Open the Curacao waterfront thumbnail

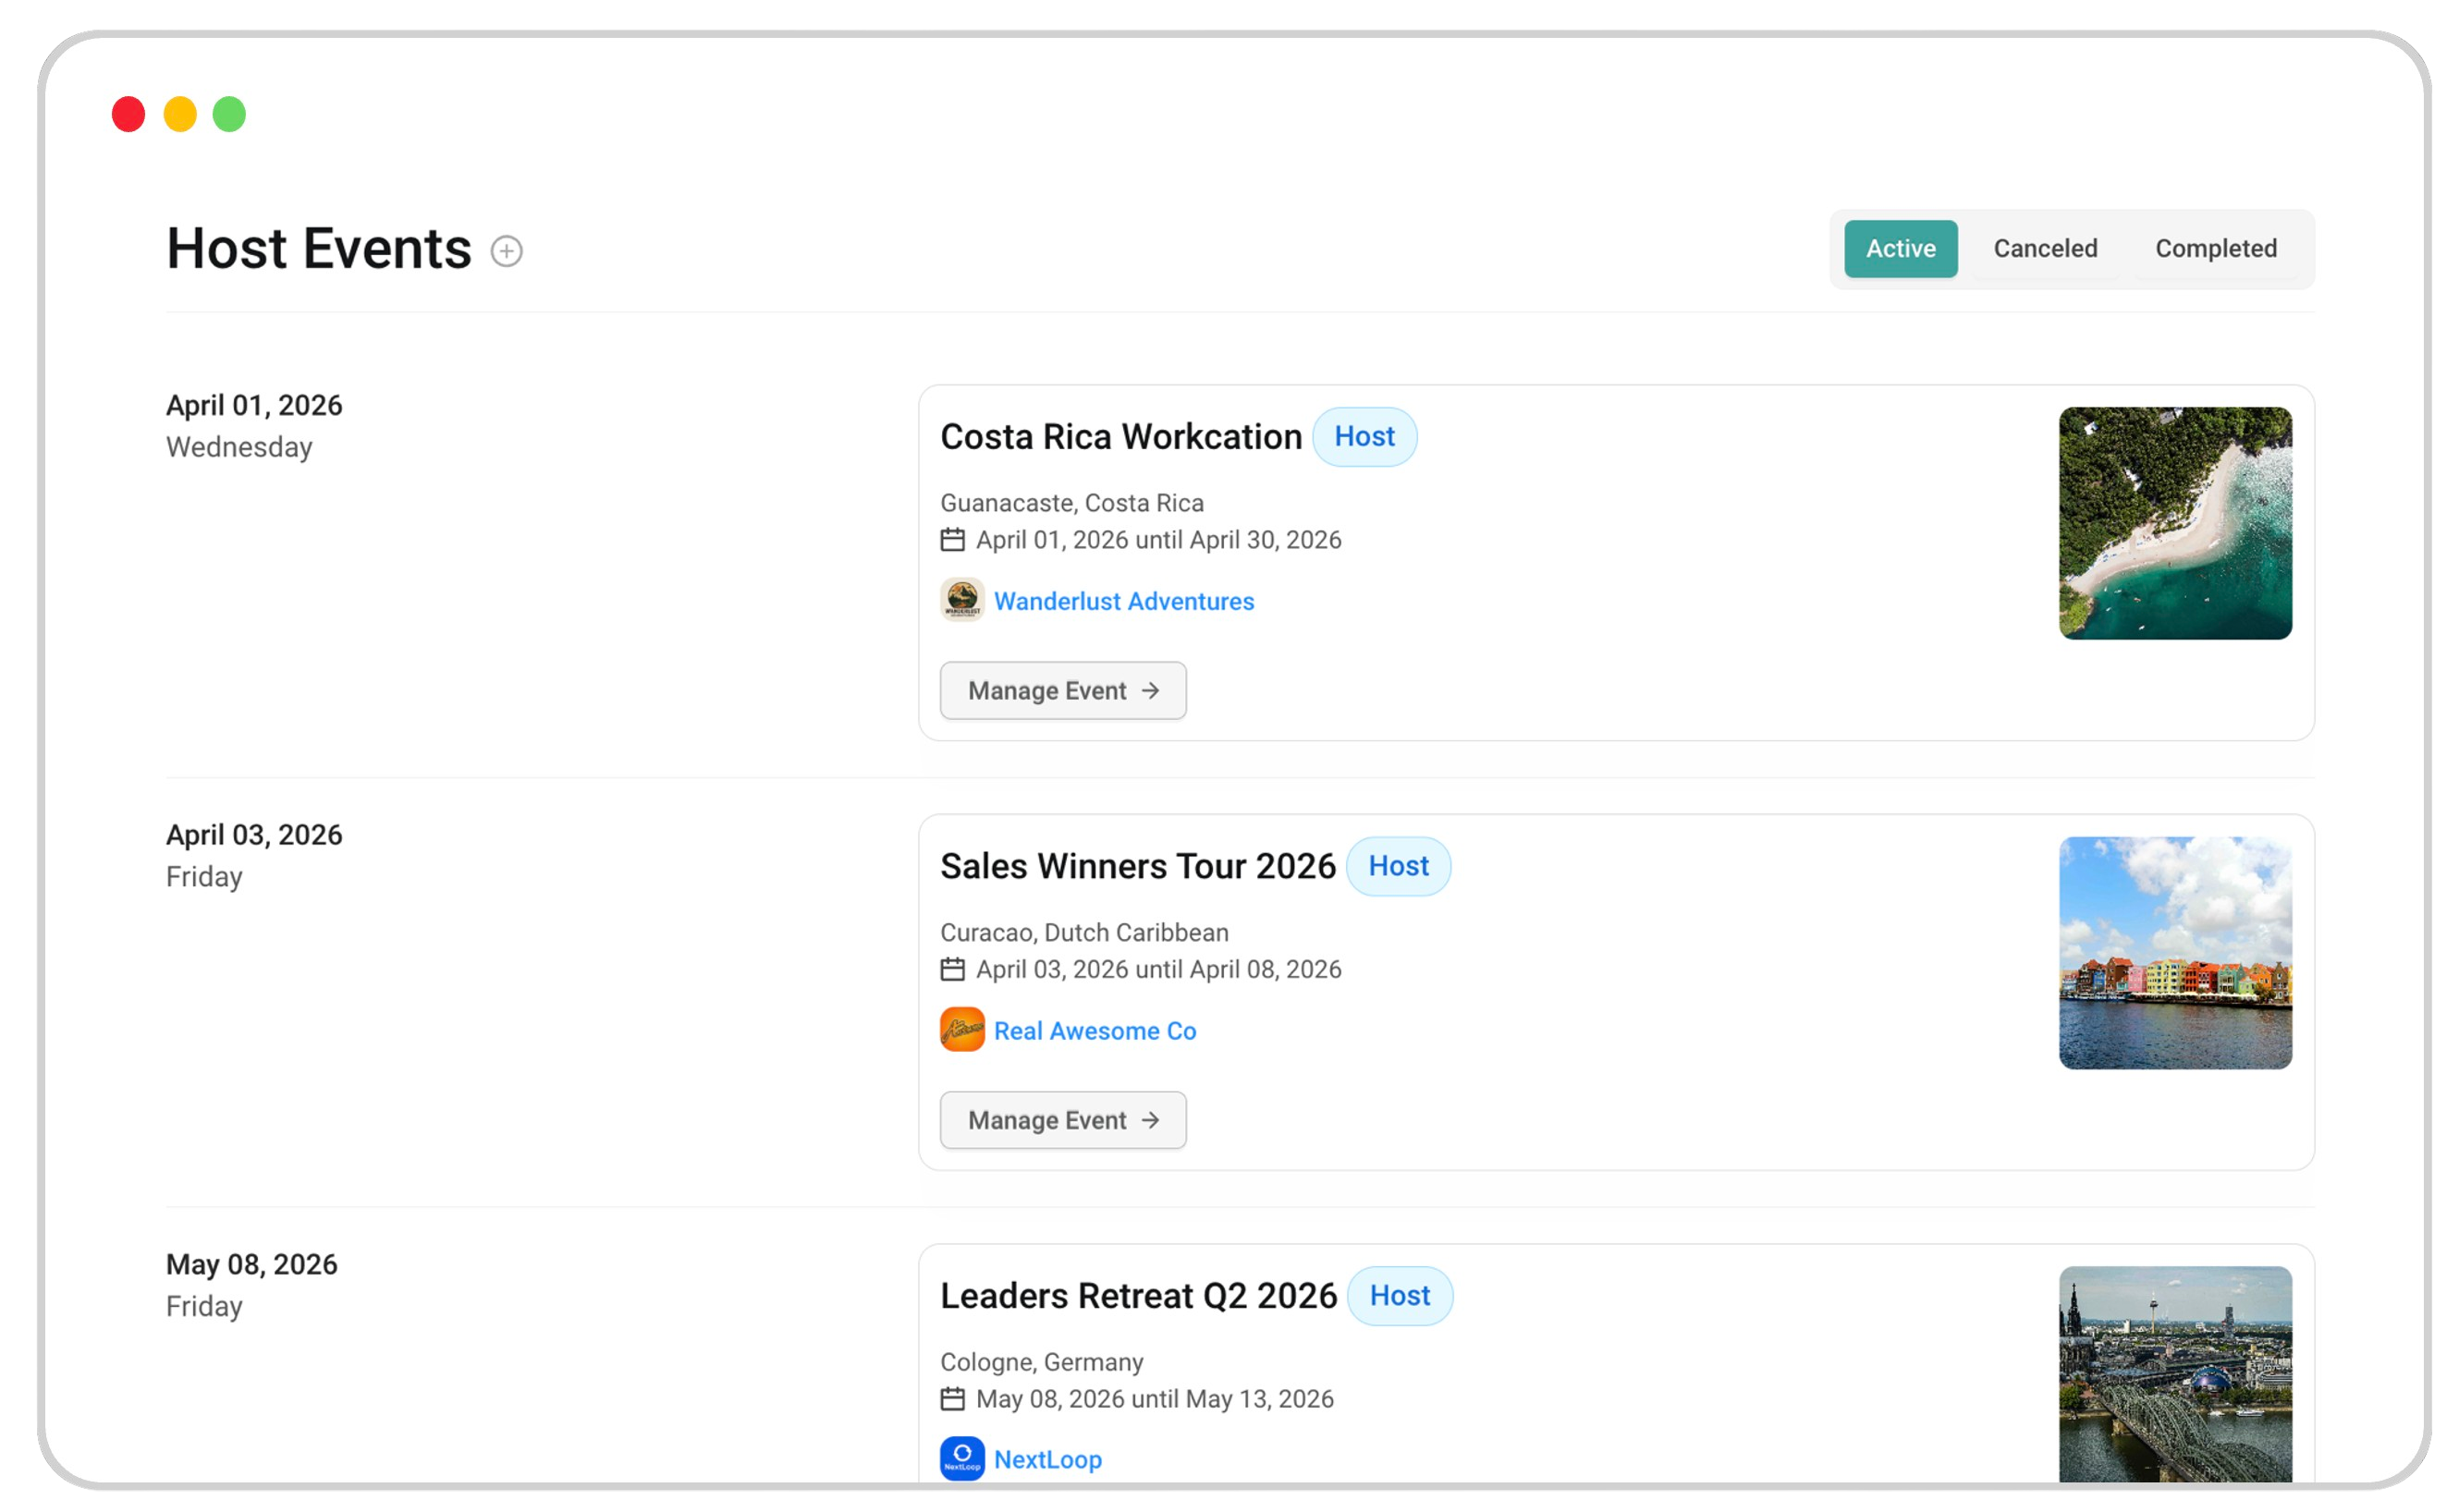(2175, 953)
